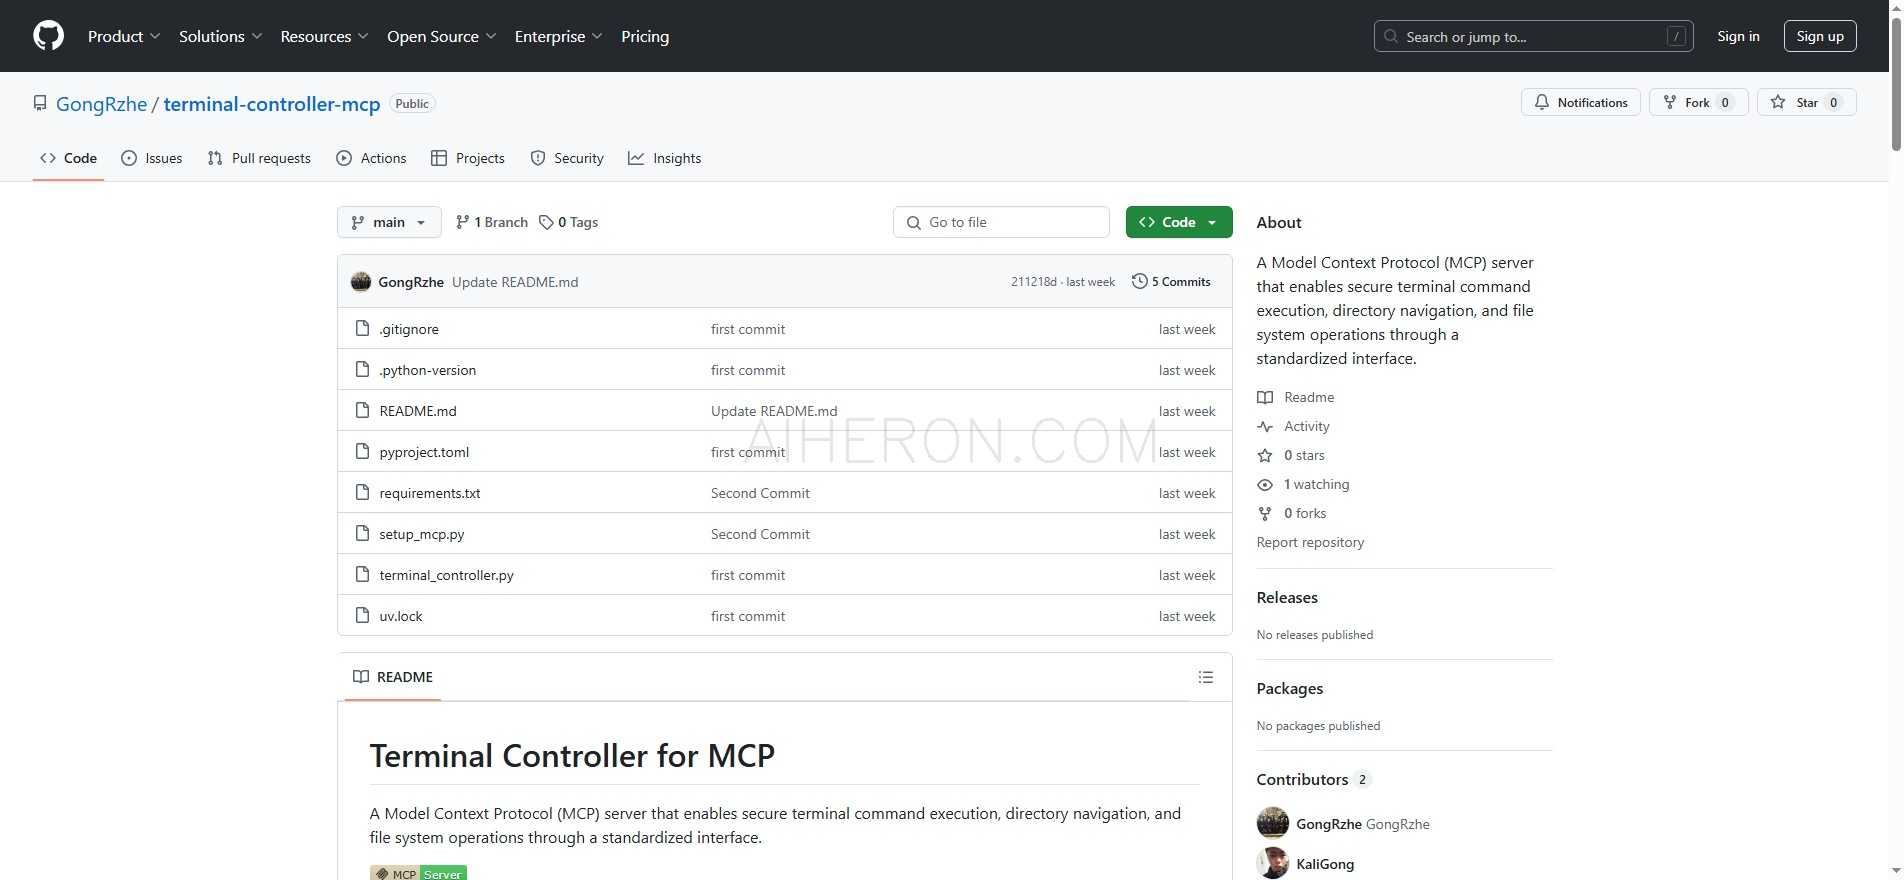Click the fork icon next to 0 forks
This screenshot has width=1904, height=880.
tap(1265, 513)
